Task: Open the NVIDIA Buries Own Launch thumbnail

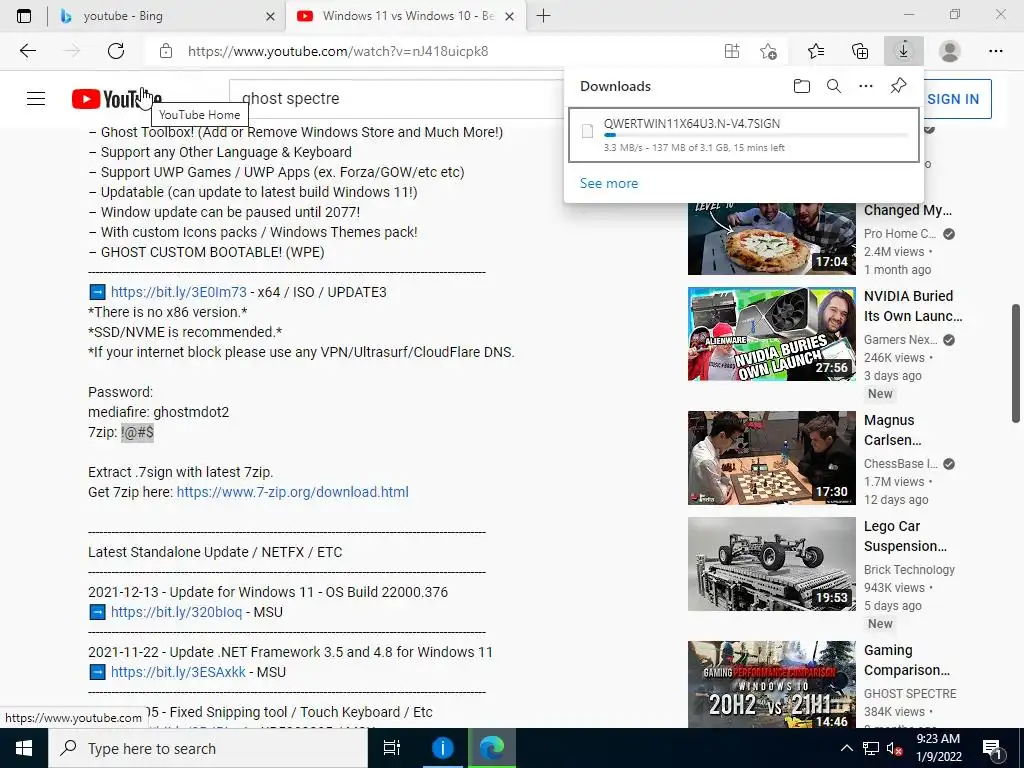Action: pos(771,334)
